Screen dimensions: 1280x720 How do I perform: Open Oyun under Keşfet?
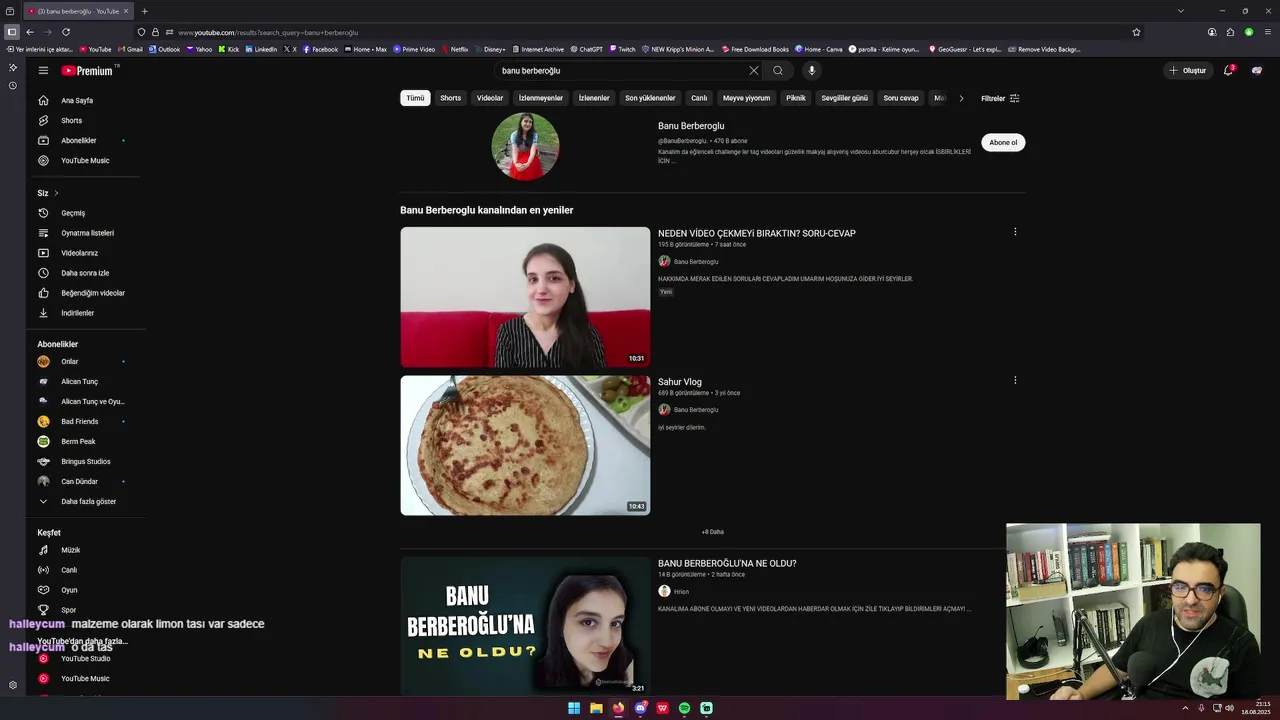coord(69,590)
